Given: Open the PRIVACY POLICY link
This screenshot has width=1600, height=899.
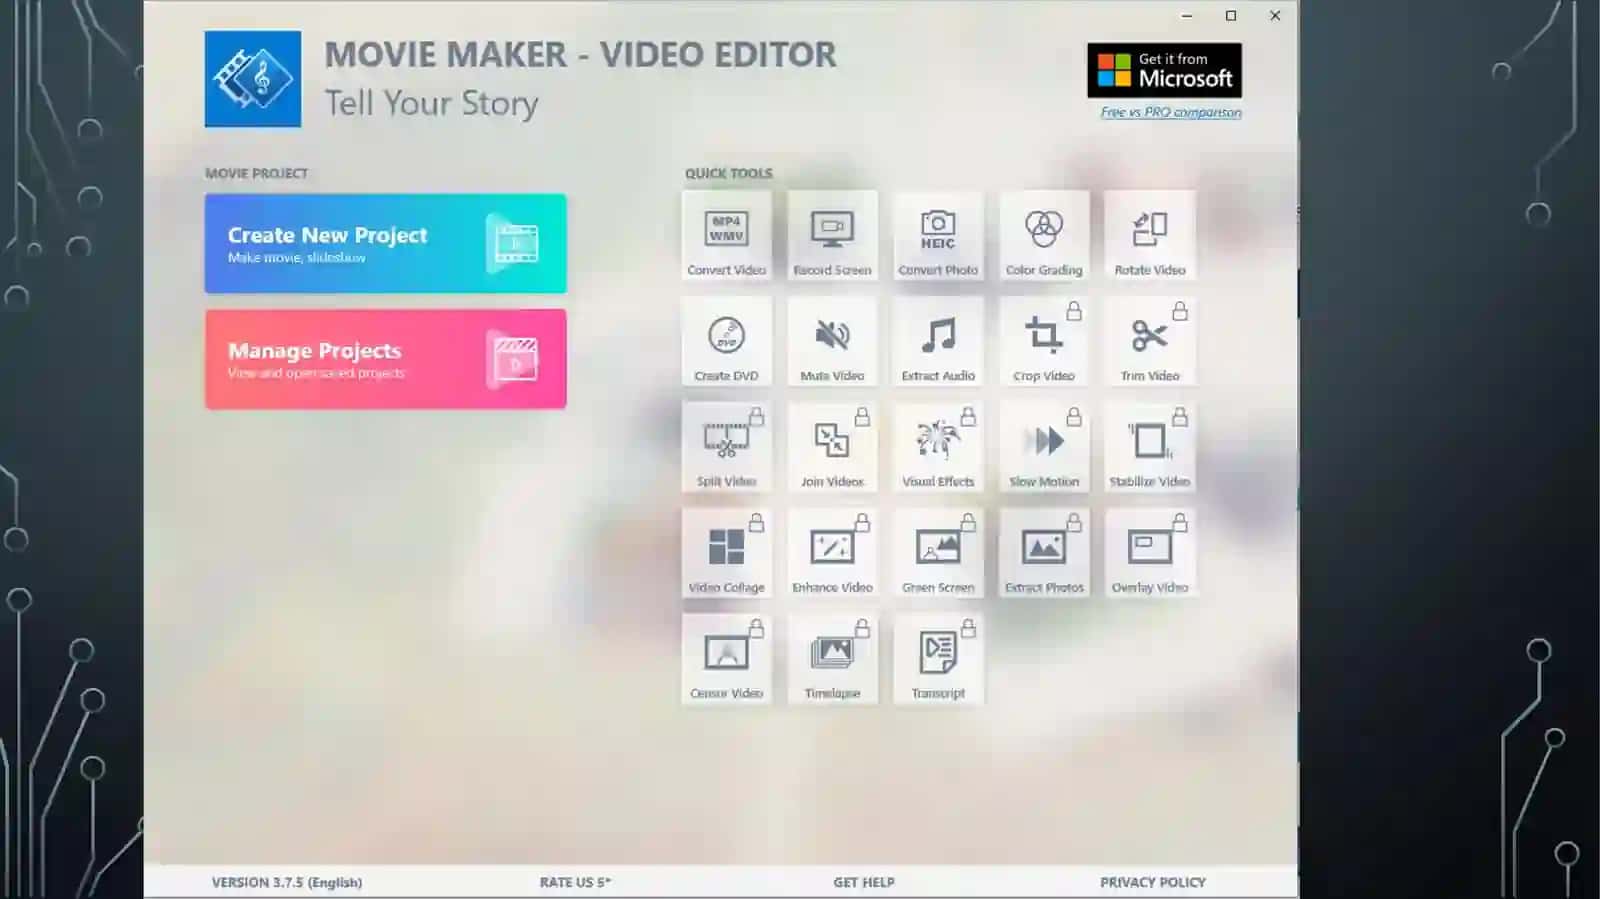Looking at the screenshot, I should 1153,882.
